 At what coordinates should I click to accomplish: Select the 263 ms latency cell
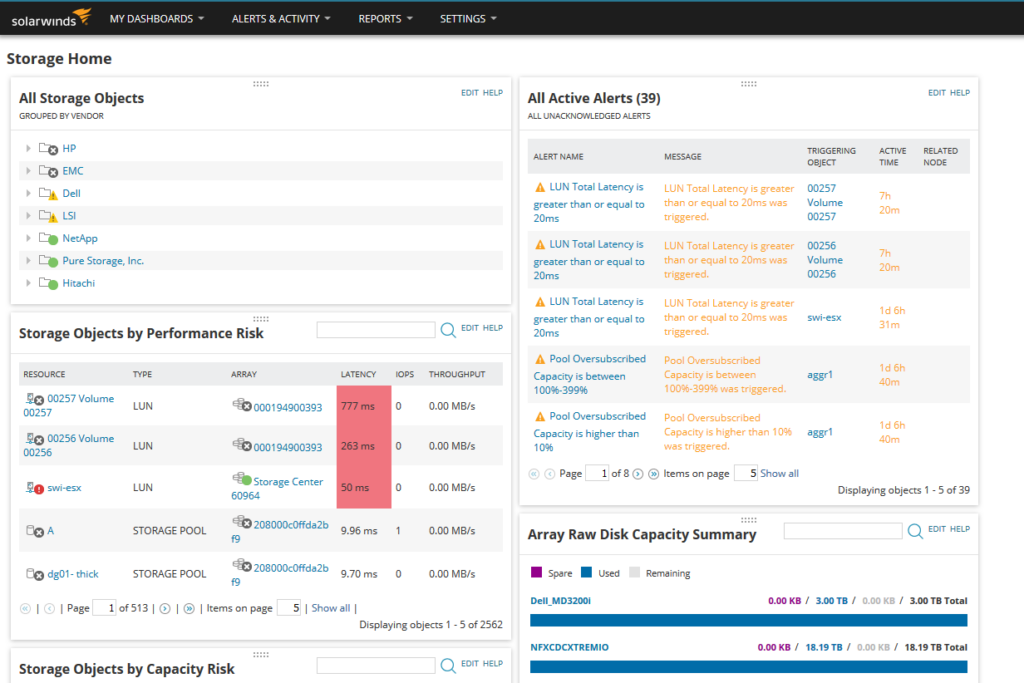coord(364,446)
